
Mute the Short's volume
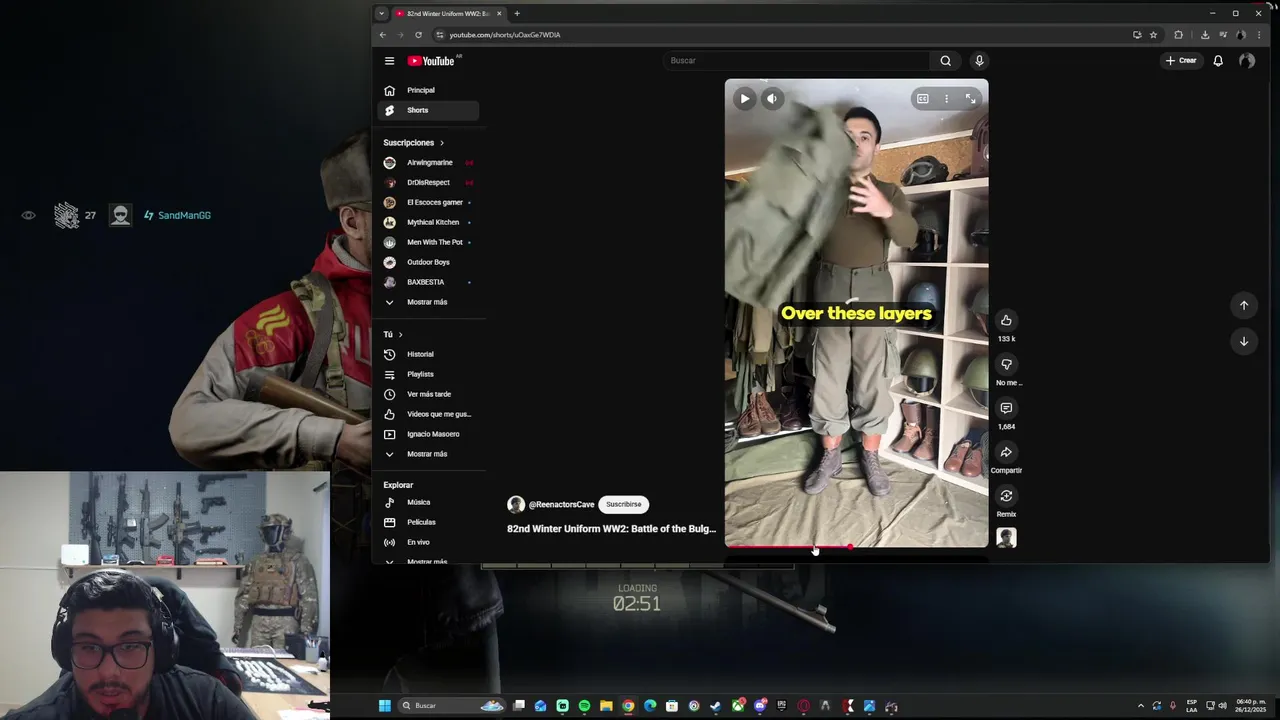click(x=772, y=98)
